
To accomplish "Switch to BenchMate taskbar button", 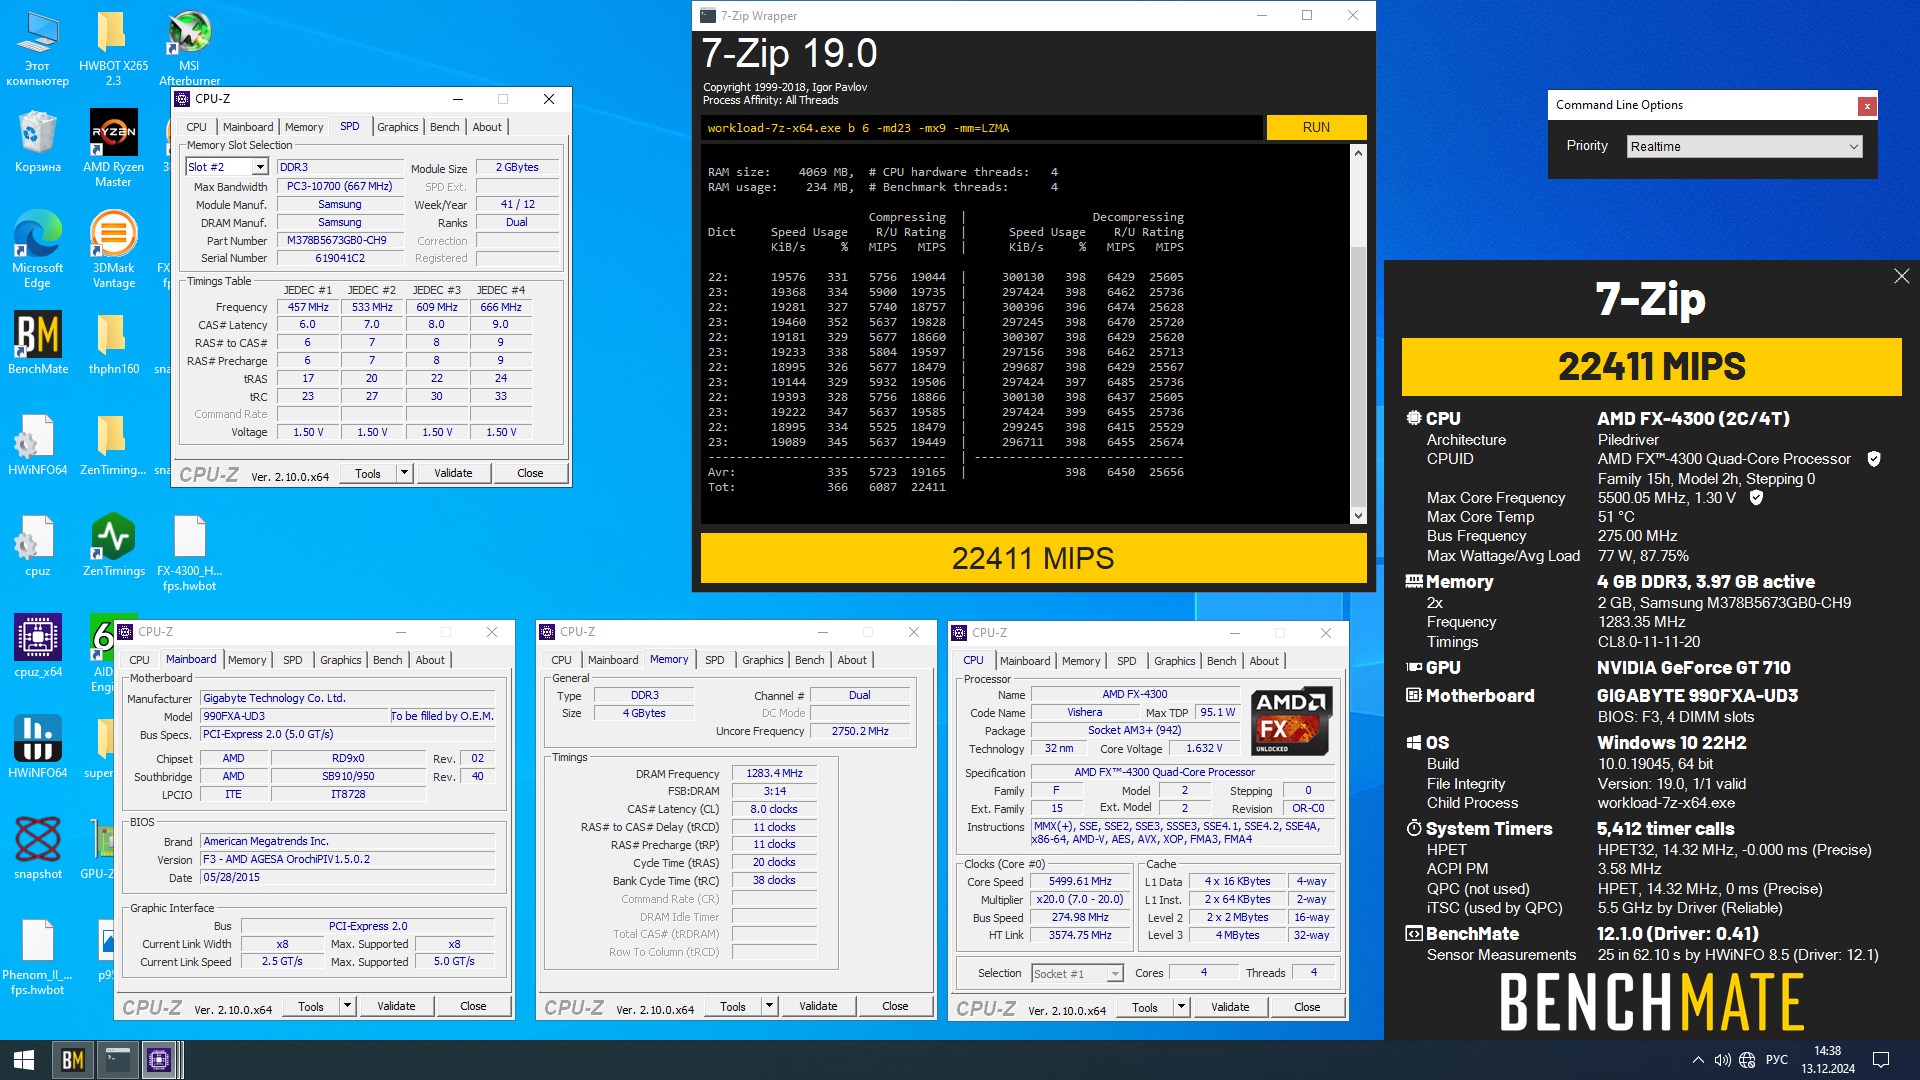I will [x=72, y=1060].
